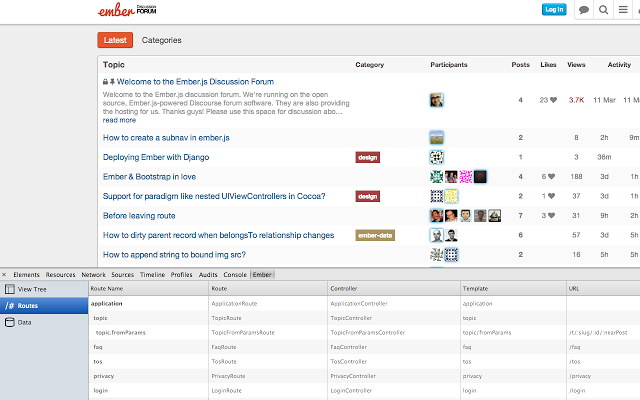Select the Ember devtools tab
The width and height of the screenshot is (640, 400).
point(262,275)
